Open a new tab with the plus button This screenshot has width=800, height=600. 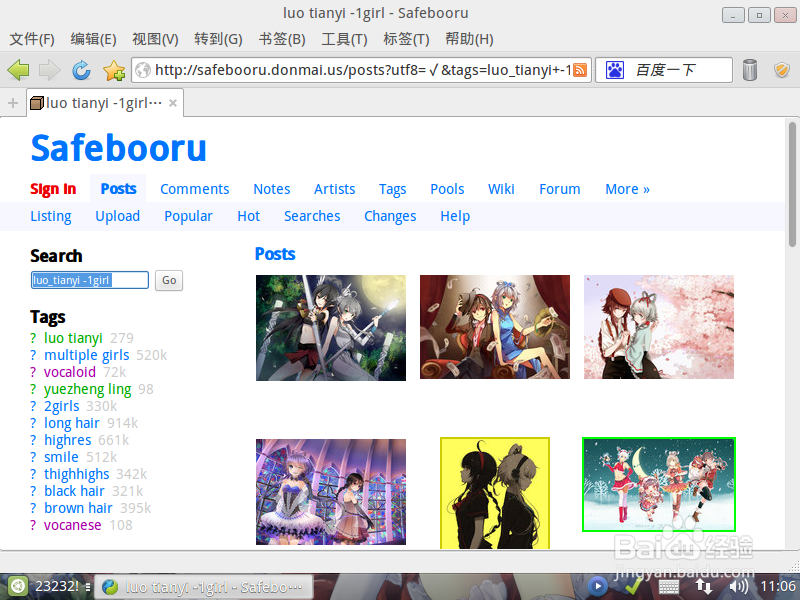click(13, 103)
